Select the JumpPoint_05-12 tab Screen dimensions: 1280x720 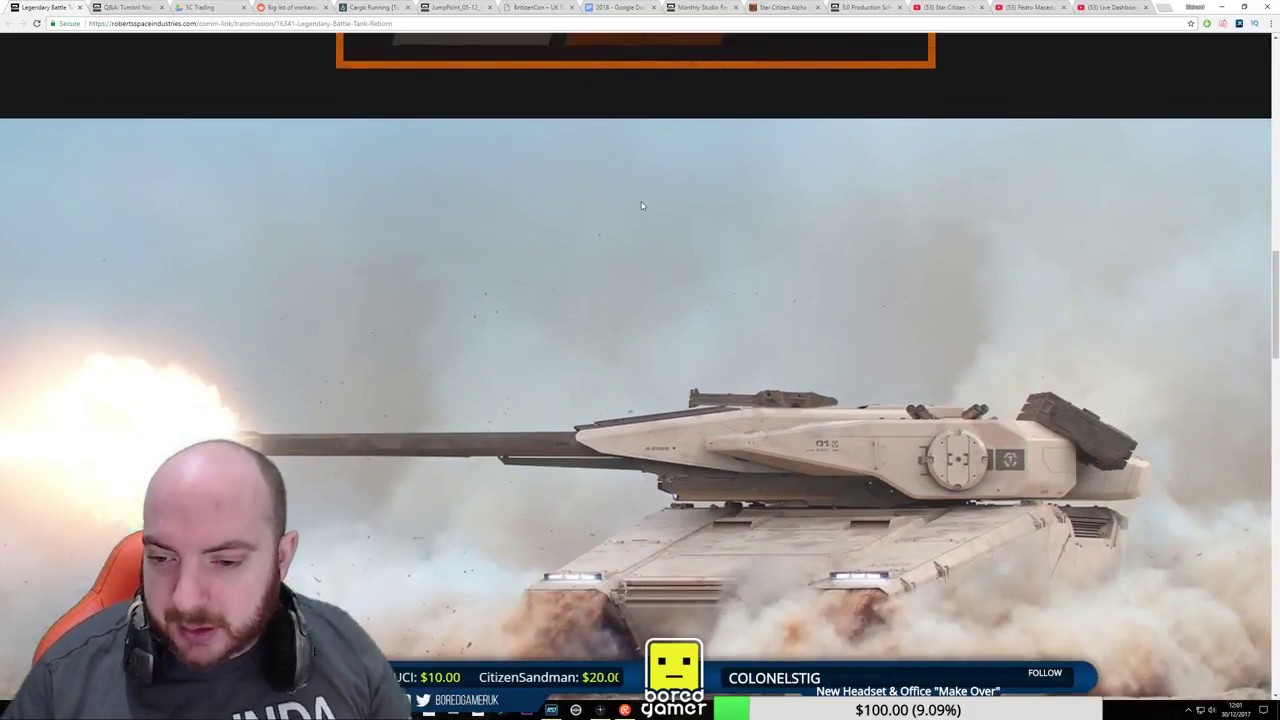(455, 7)
